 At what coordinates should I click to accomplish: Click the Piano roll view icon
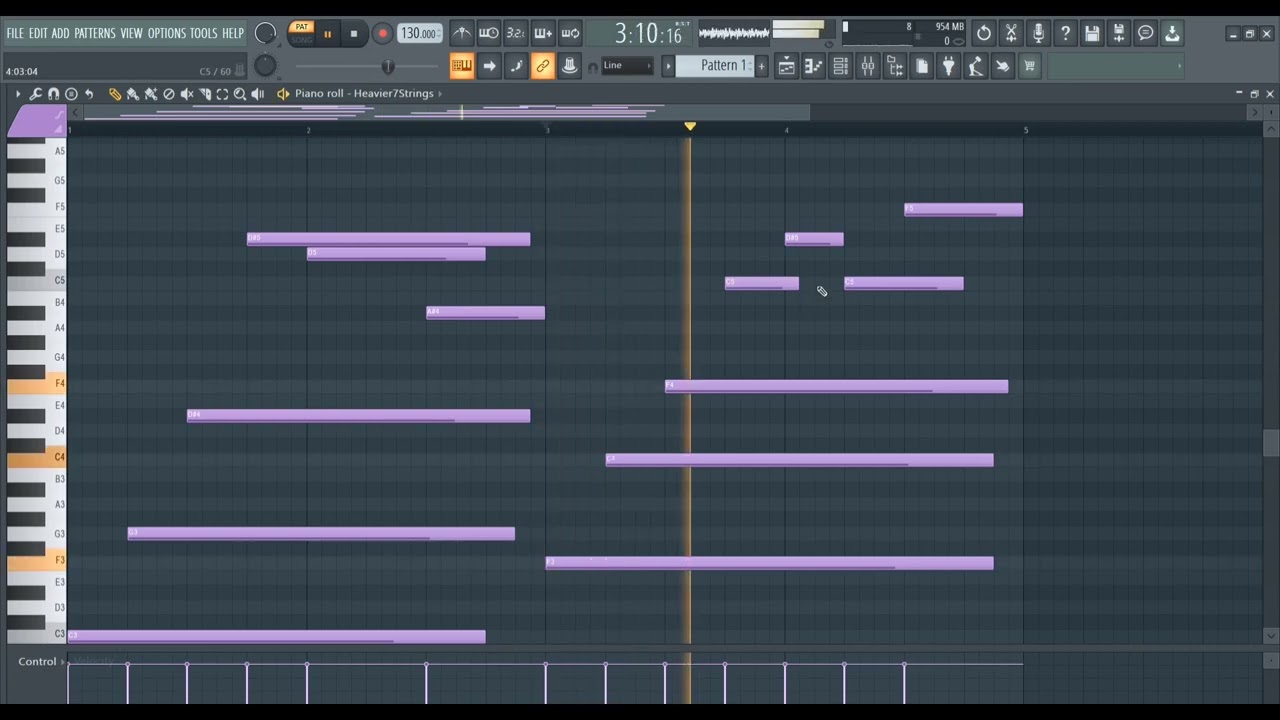[x=814, y=66]
